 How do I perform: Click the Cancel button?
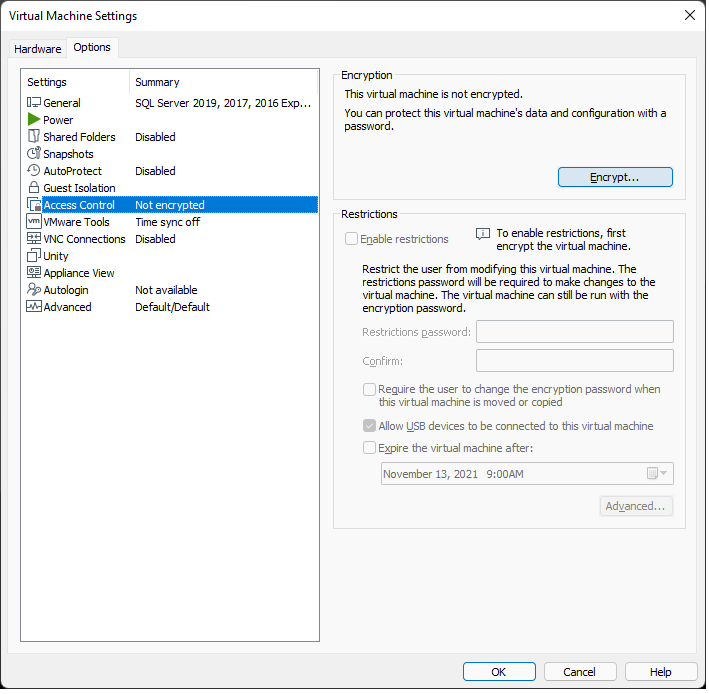(581, 674)
